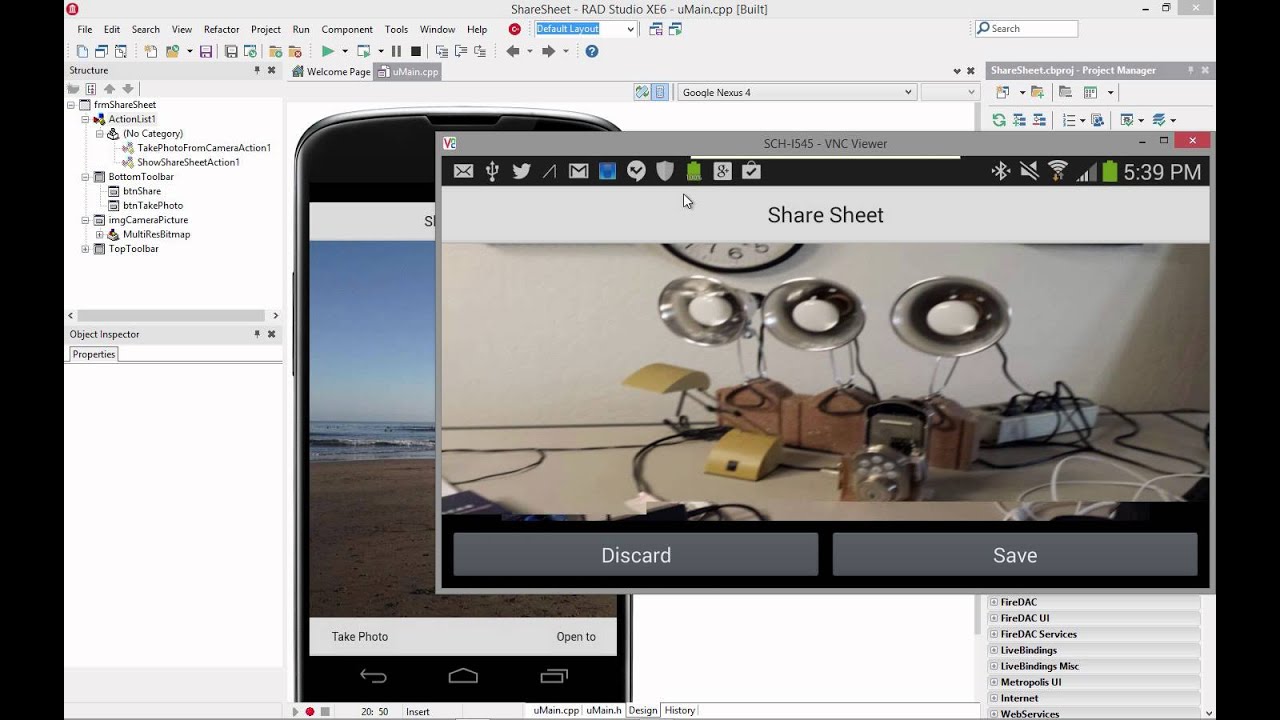Switch to the History bottom tab

point(679,710)
